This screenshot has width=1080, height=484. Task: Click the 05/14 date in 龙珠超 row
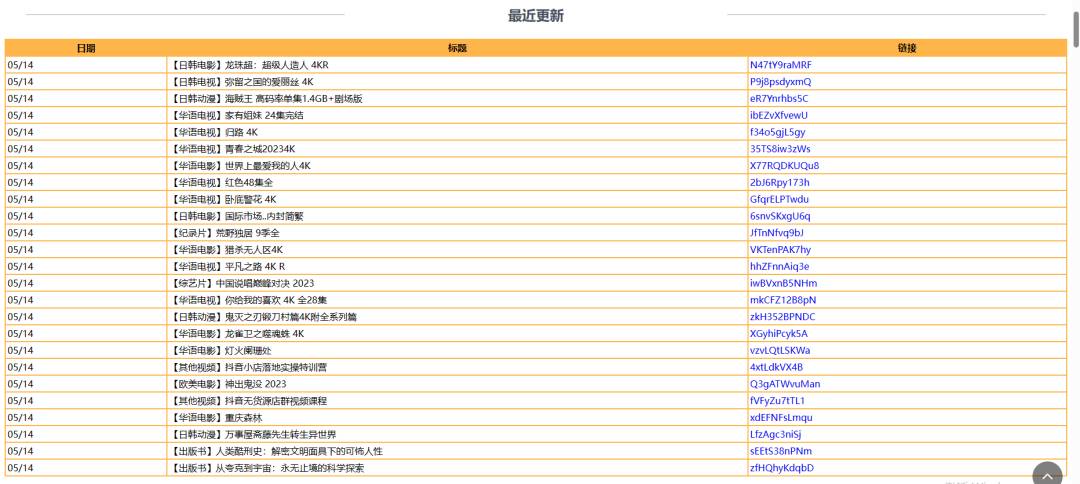click(x=21, y=65)
